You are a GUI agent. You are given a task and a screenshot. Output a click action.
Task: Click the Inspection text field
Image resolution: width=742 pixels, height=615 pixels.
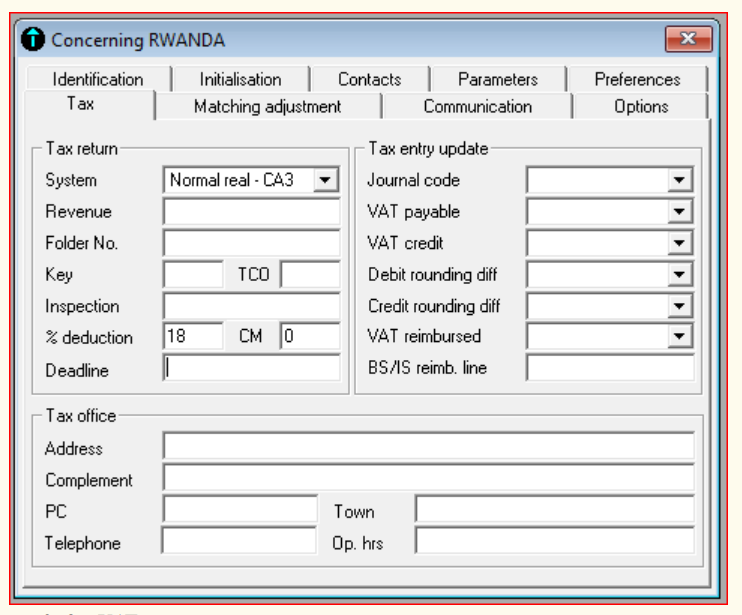251,306
